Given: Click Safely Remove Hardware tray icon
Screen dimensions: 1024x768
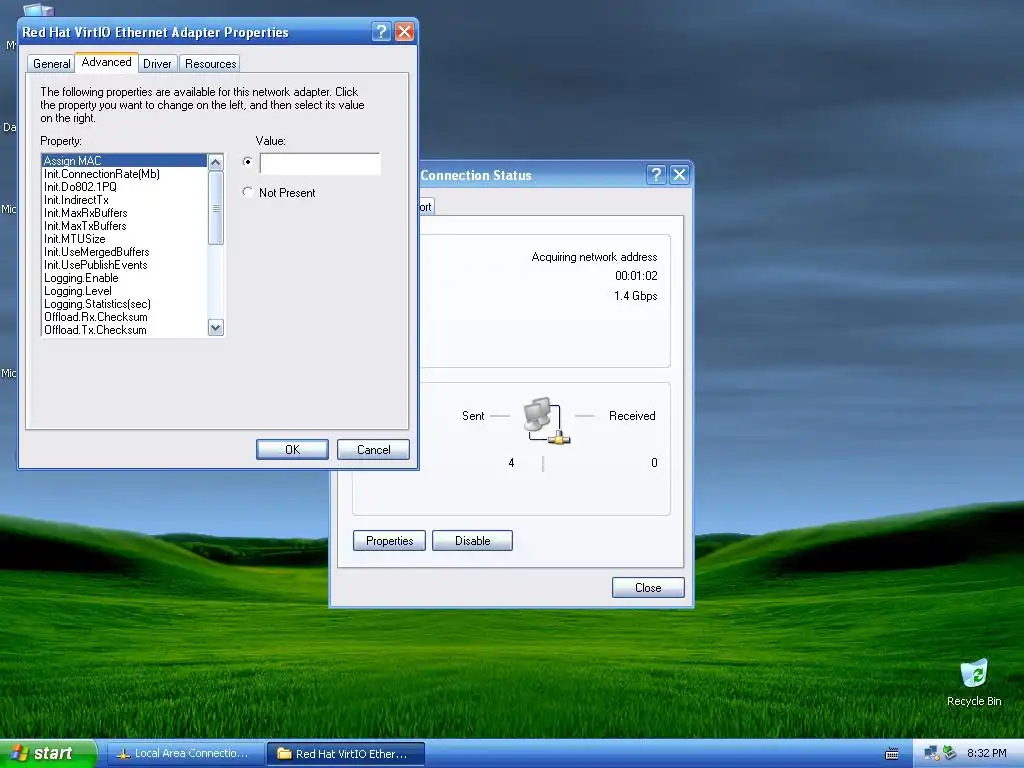Looking at the screenshot, I should [949, 753].
